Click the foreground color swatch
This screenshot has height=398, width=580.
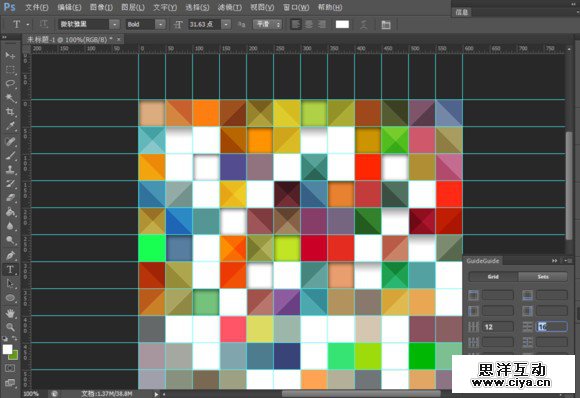click(x=7, y=349)
